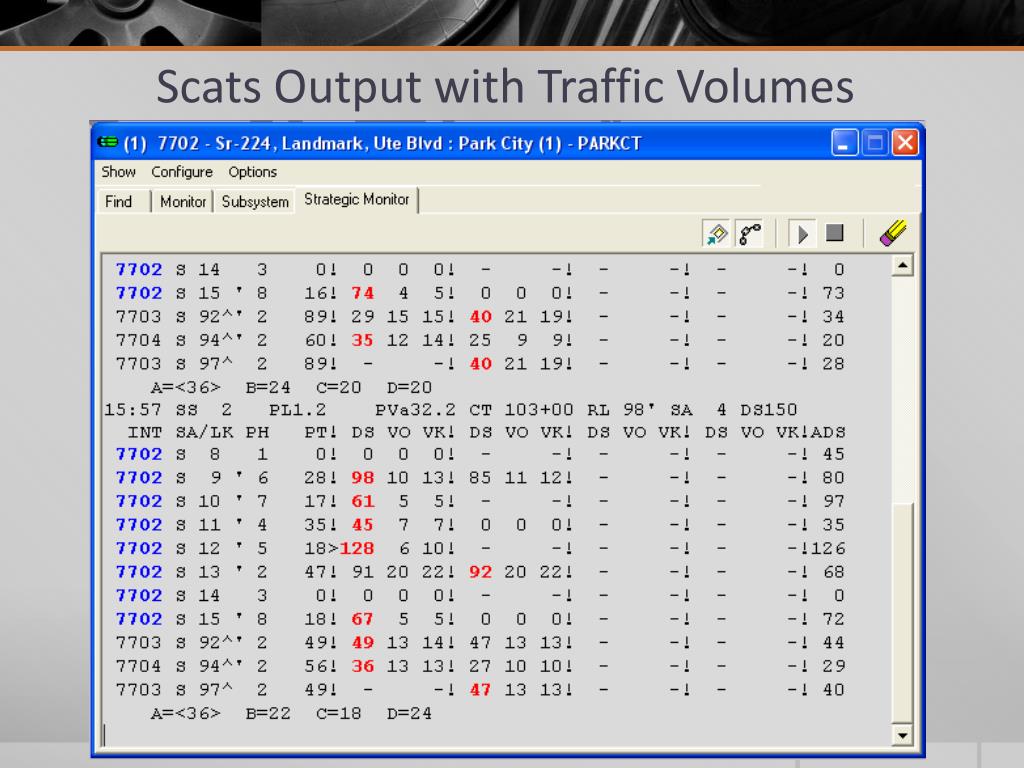
Task: Click the scrollbar up arrow
Action: tap(902, 265)
